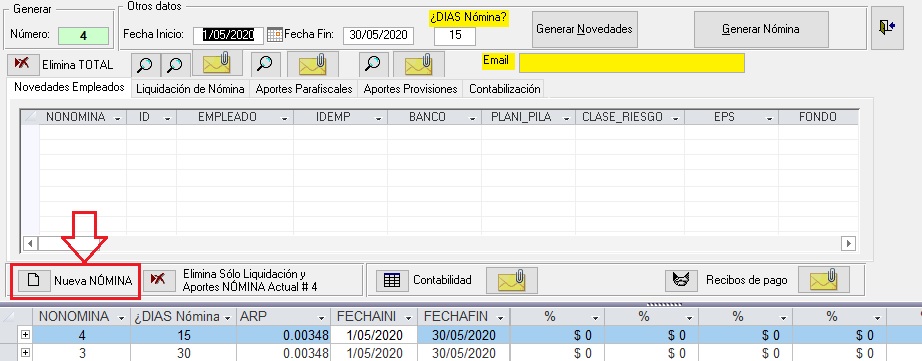Click the Generar Nómina button
The image size is (922, 361).
pos(761,29)
